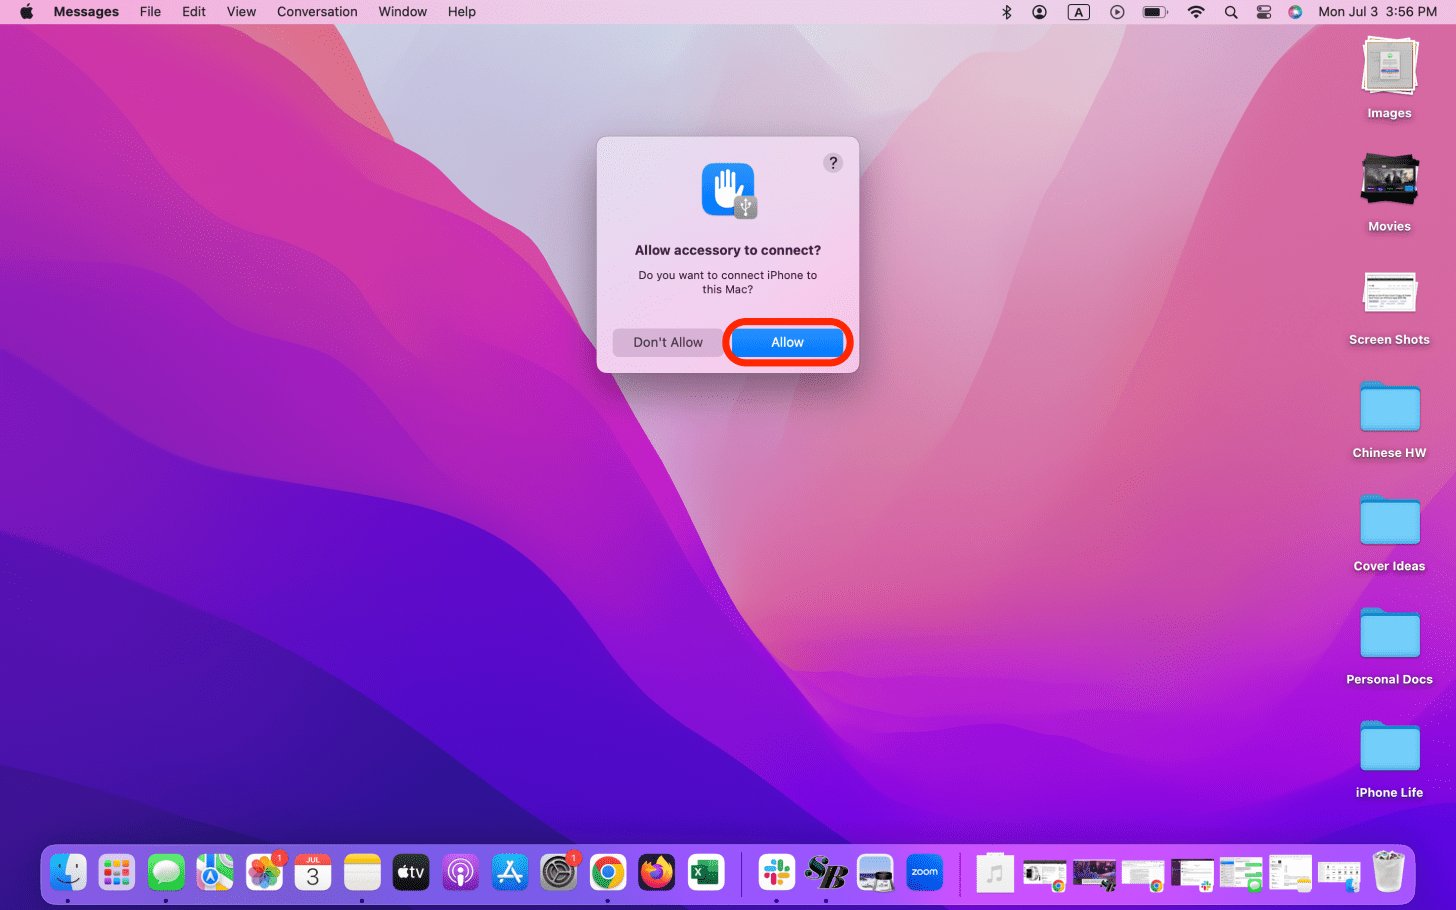1456x910 pixels.
Task: Open Control Center in menu bar
Action: coord(1264,12)
